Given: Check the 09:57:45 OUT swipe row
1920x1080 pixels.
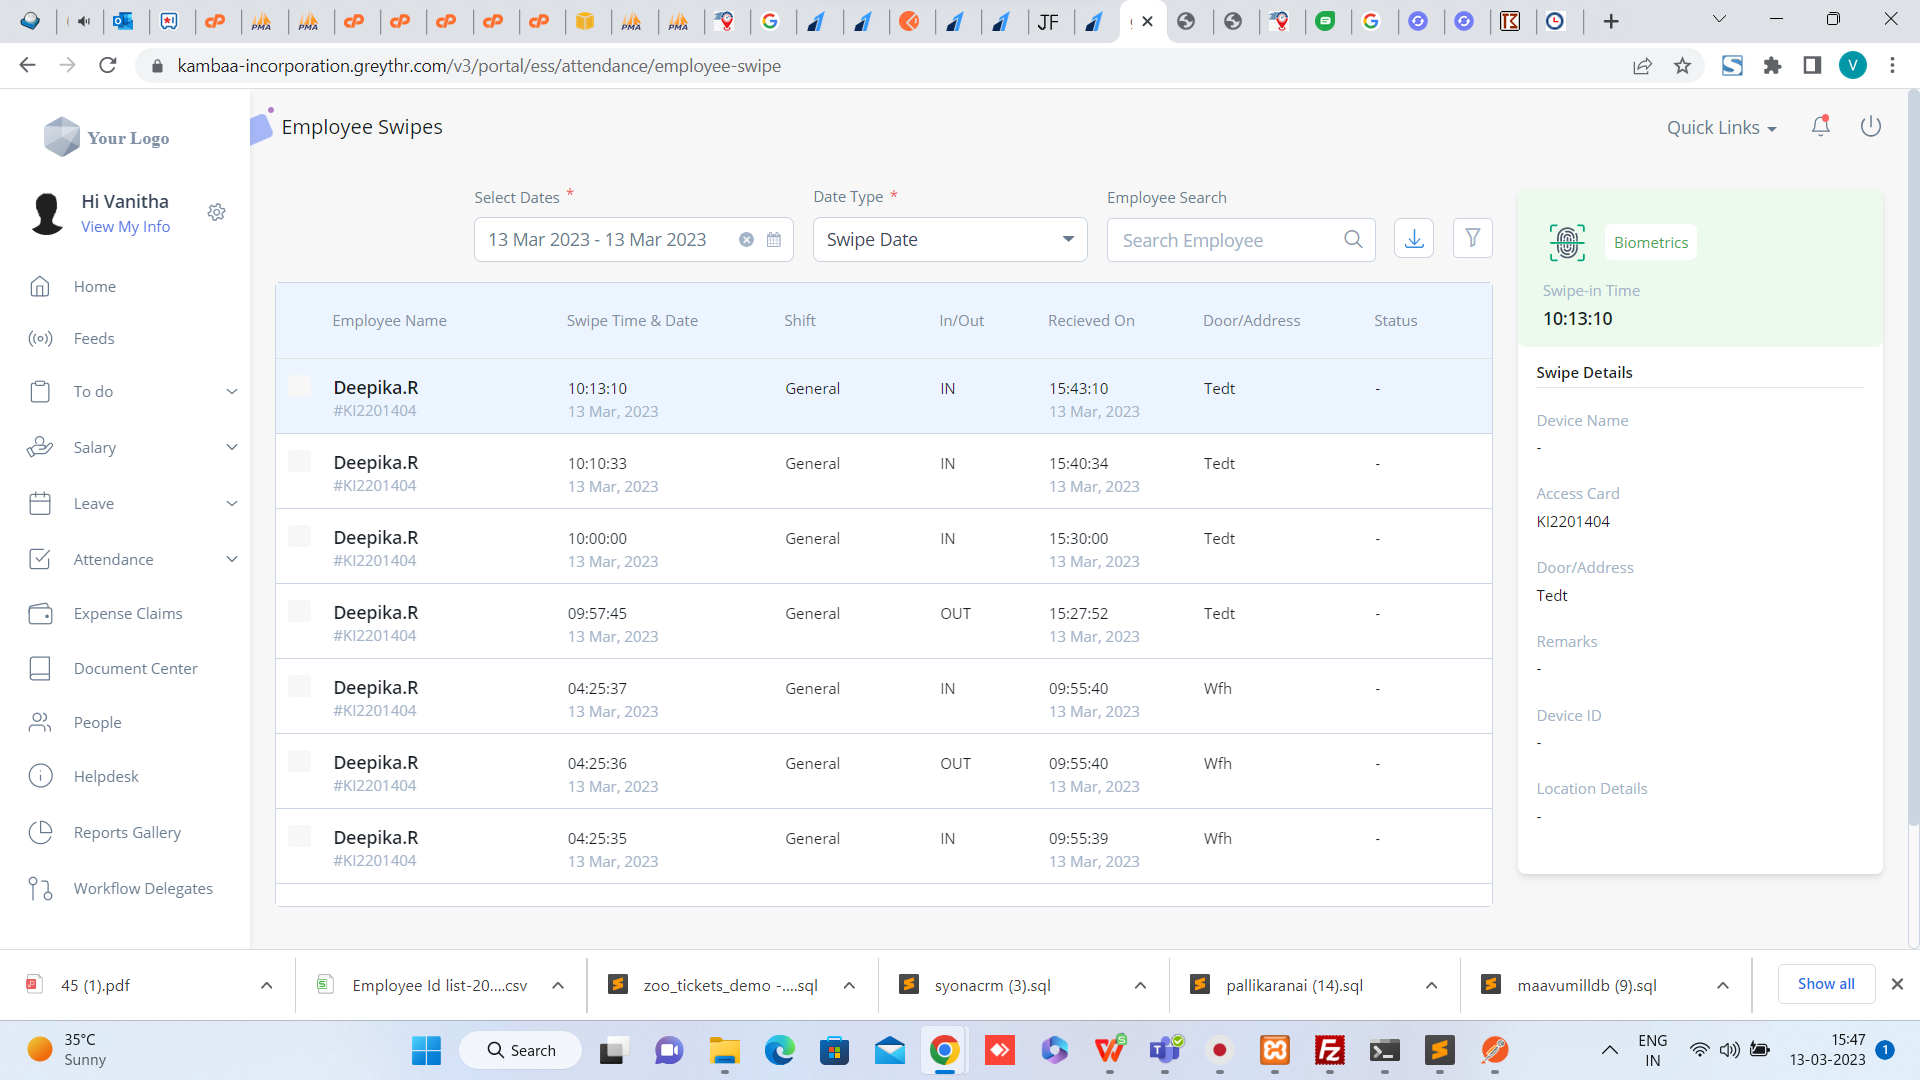Looking at the screenshot, I should [299, 612].
